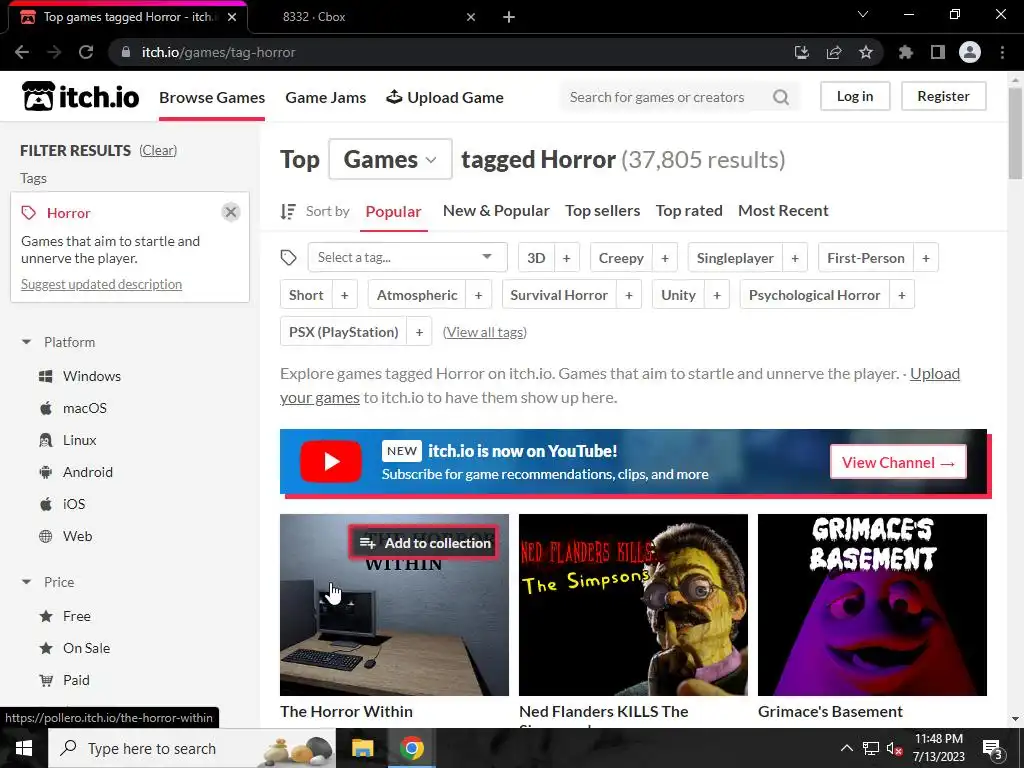This screenshot has height=768, width=1024.
Task: Share this page icon in address bar
Action: (834, 52)
